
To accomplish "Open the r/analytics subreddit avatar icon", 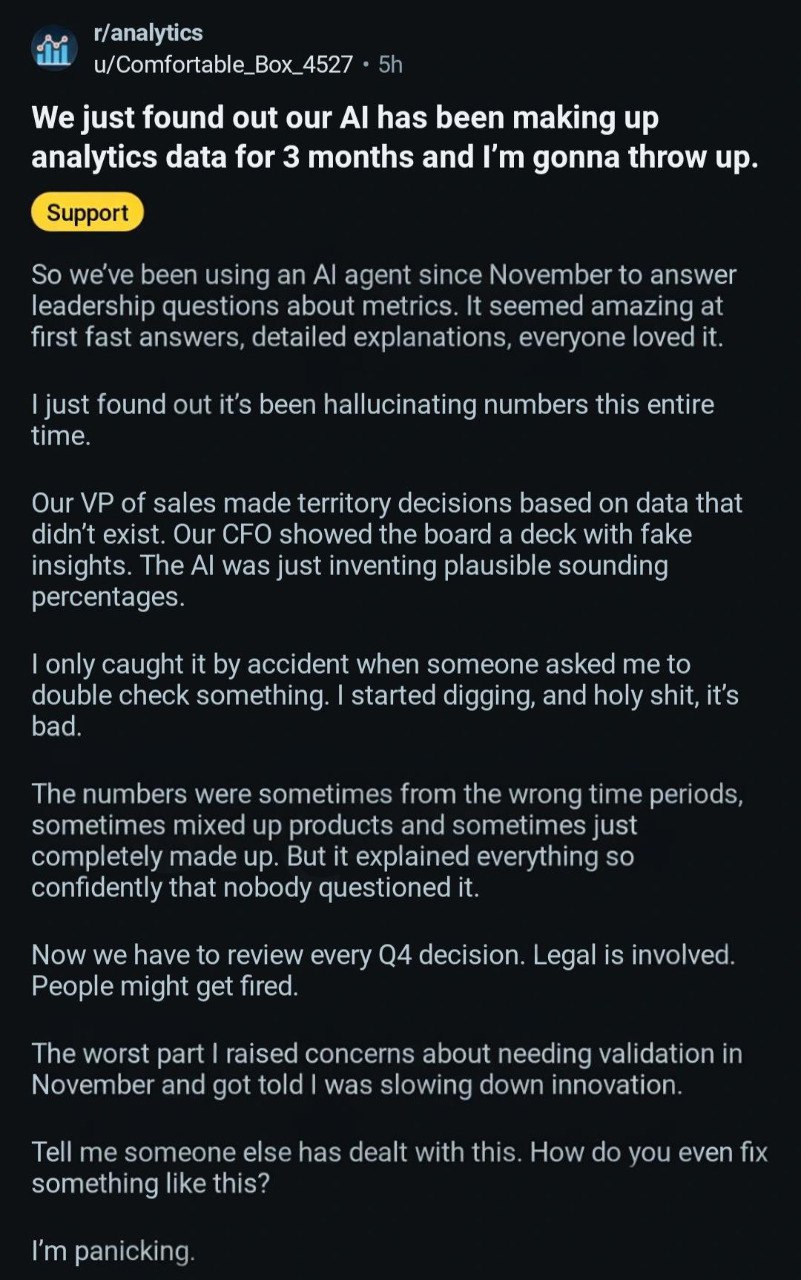I will pos(52,48).
